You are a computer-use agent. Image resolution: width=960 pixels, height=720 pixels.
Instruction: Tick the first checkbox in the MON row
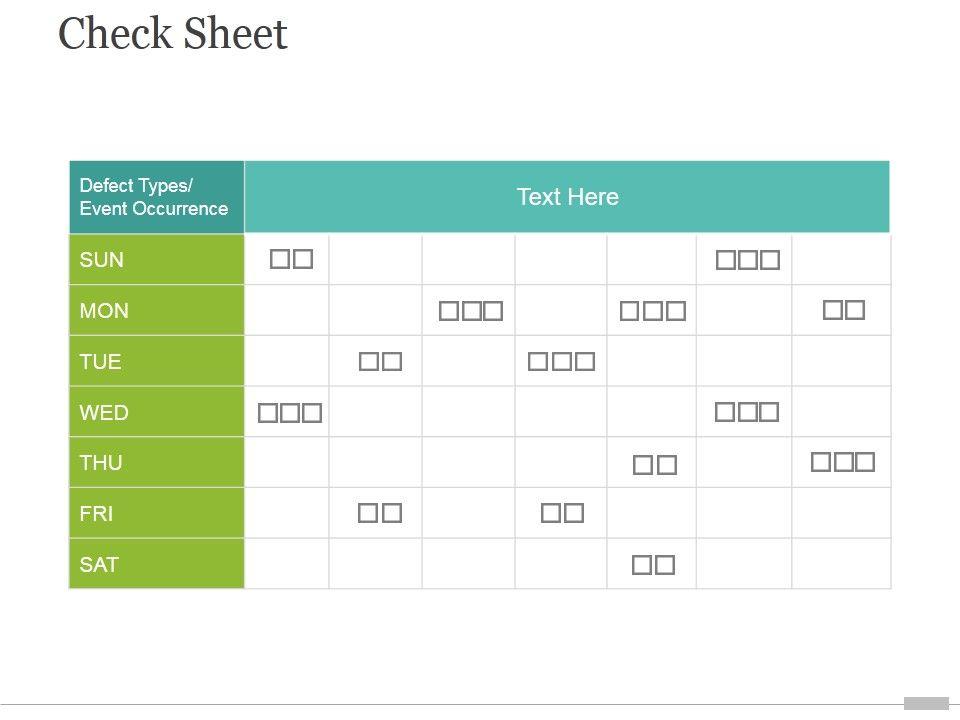449,311
